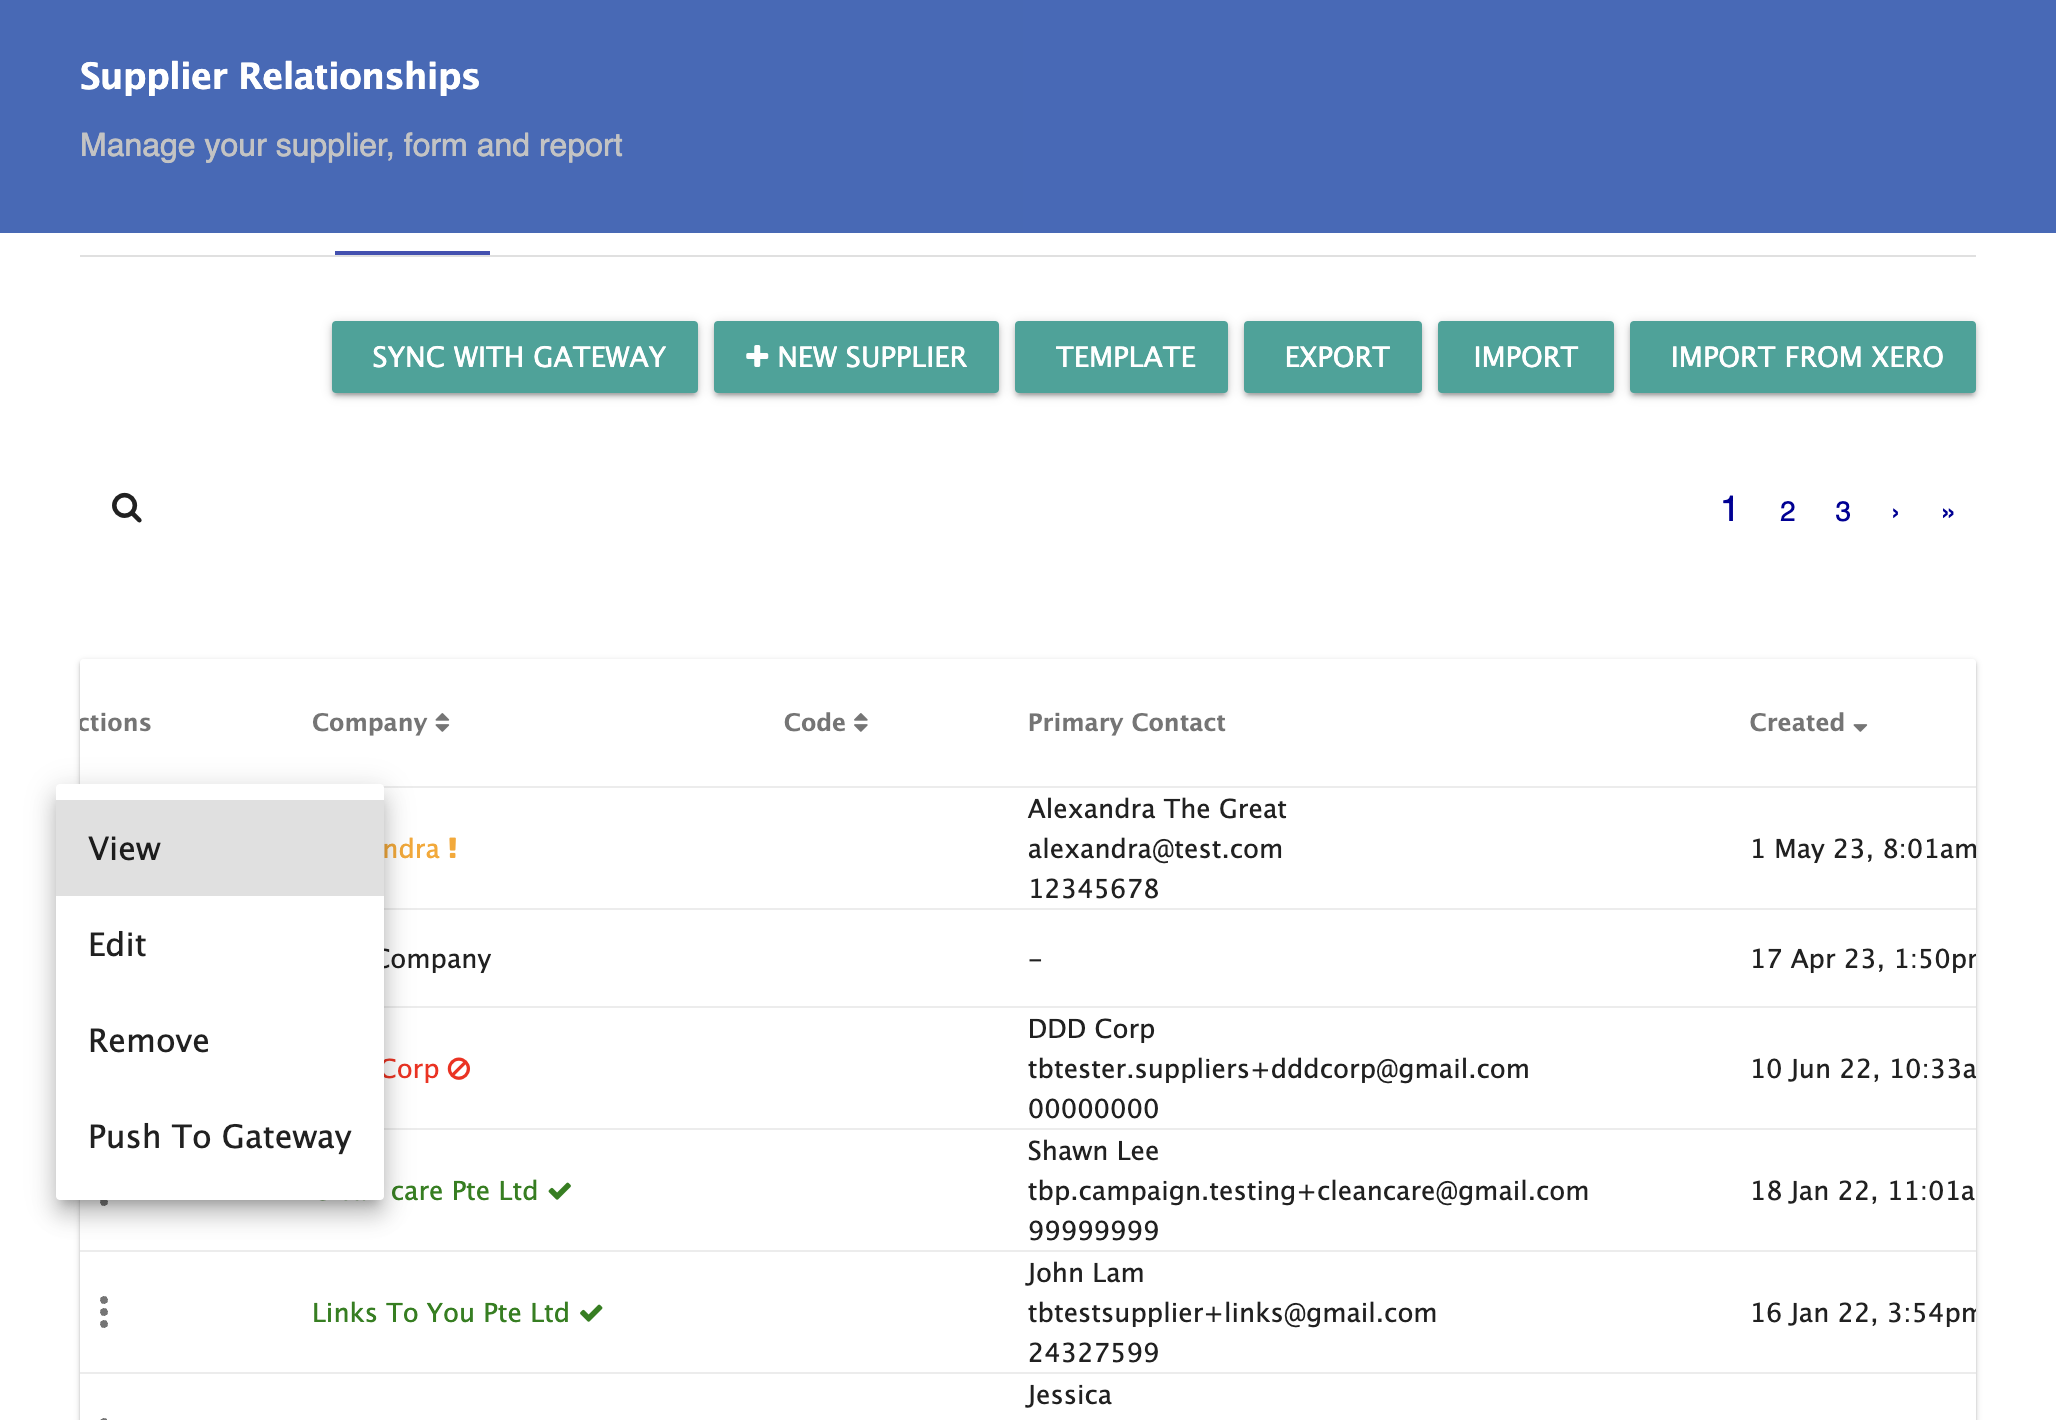Open the Links To You Pte Ltd company link
The image size is (2056, 1420).
click(x=440, y=1312)
